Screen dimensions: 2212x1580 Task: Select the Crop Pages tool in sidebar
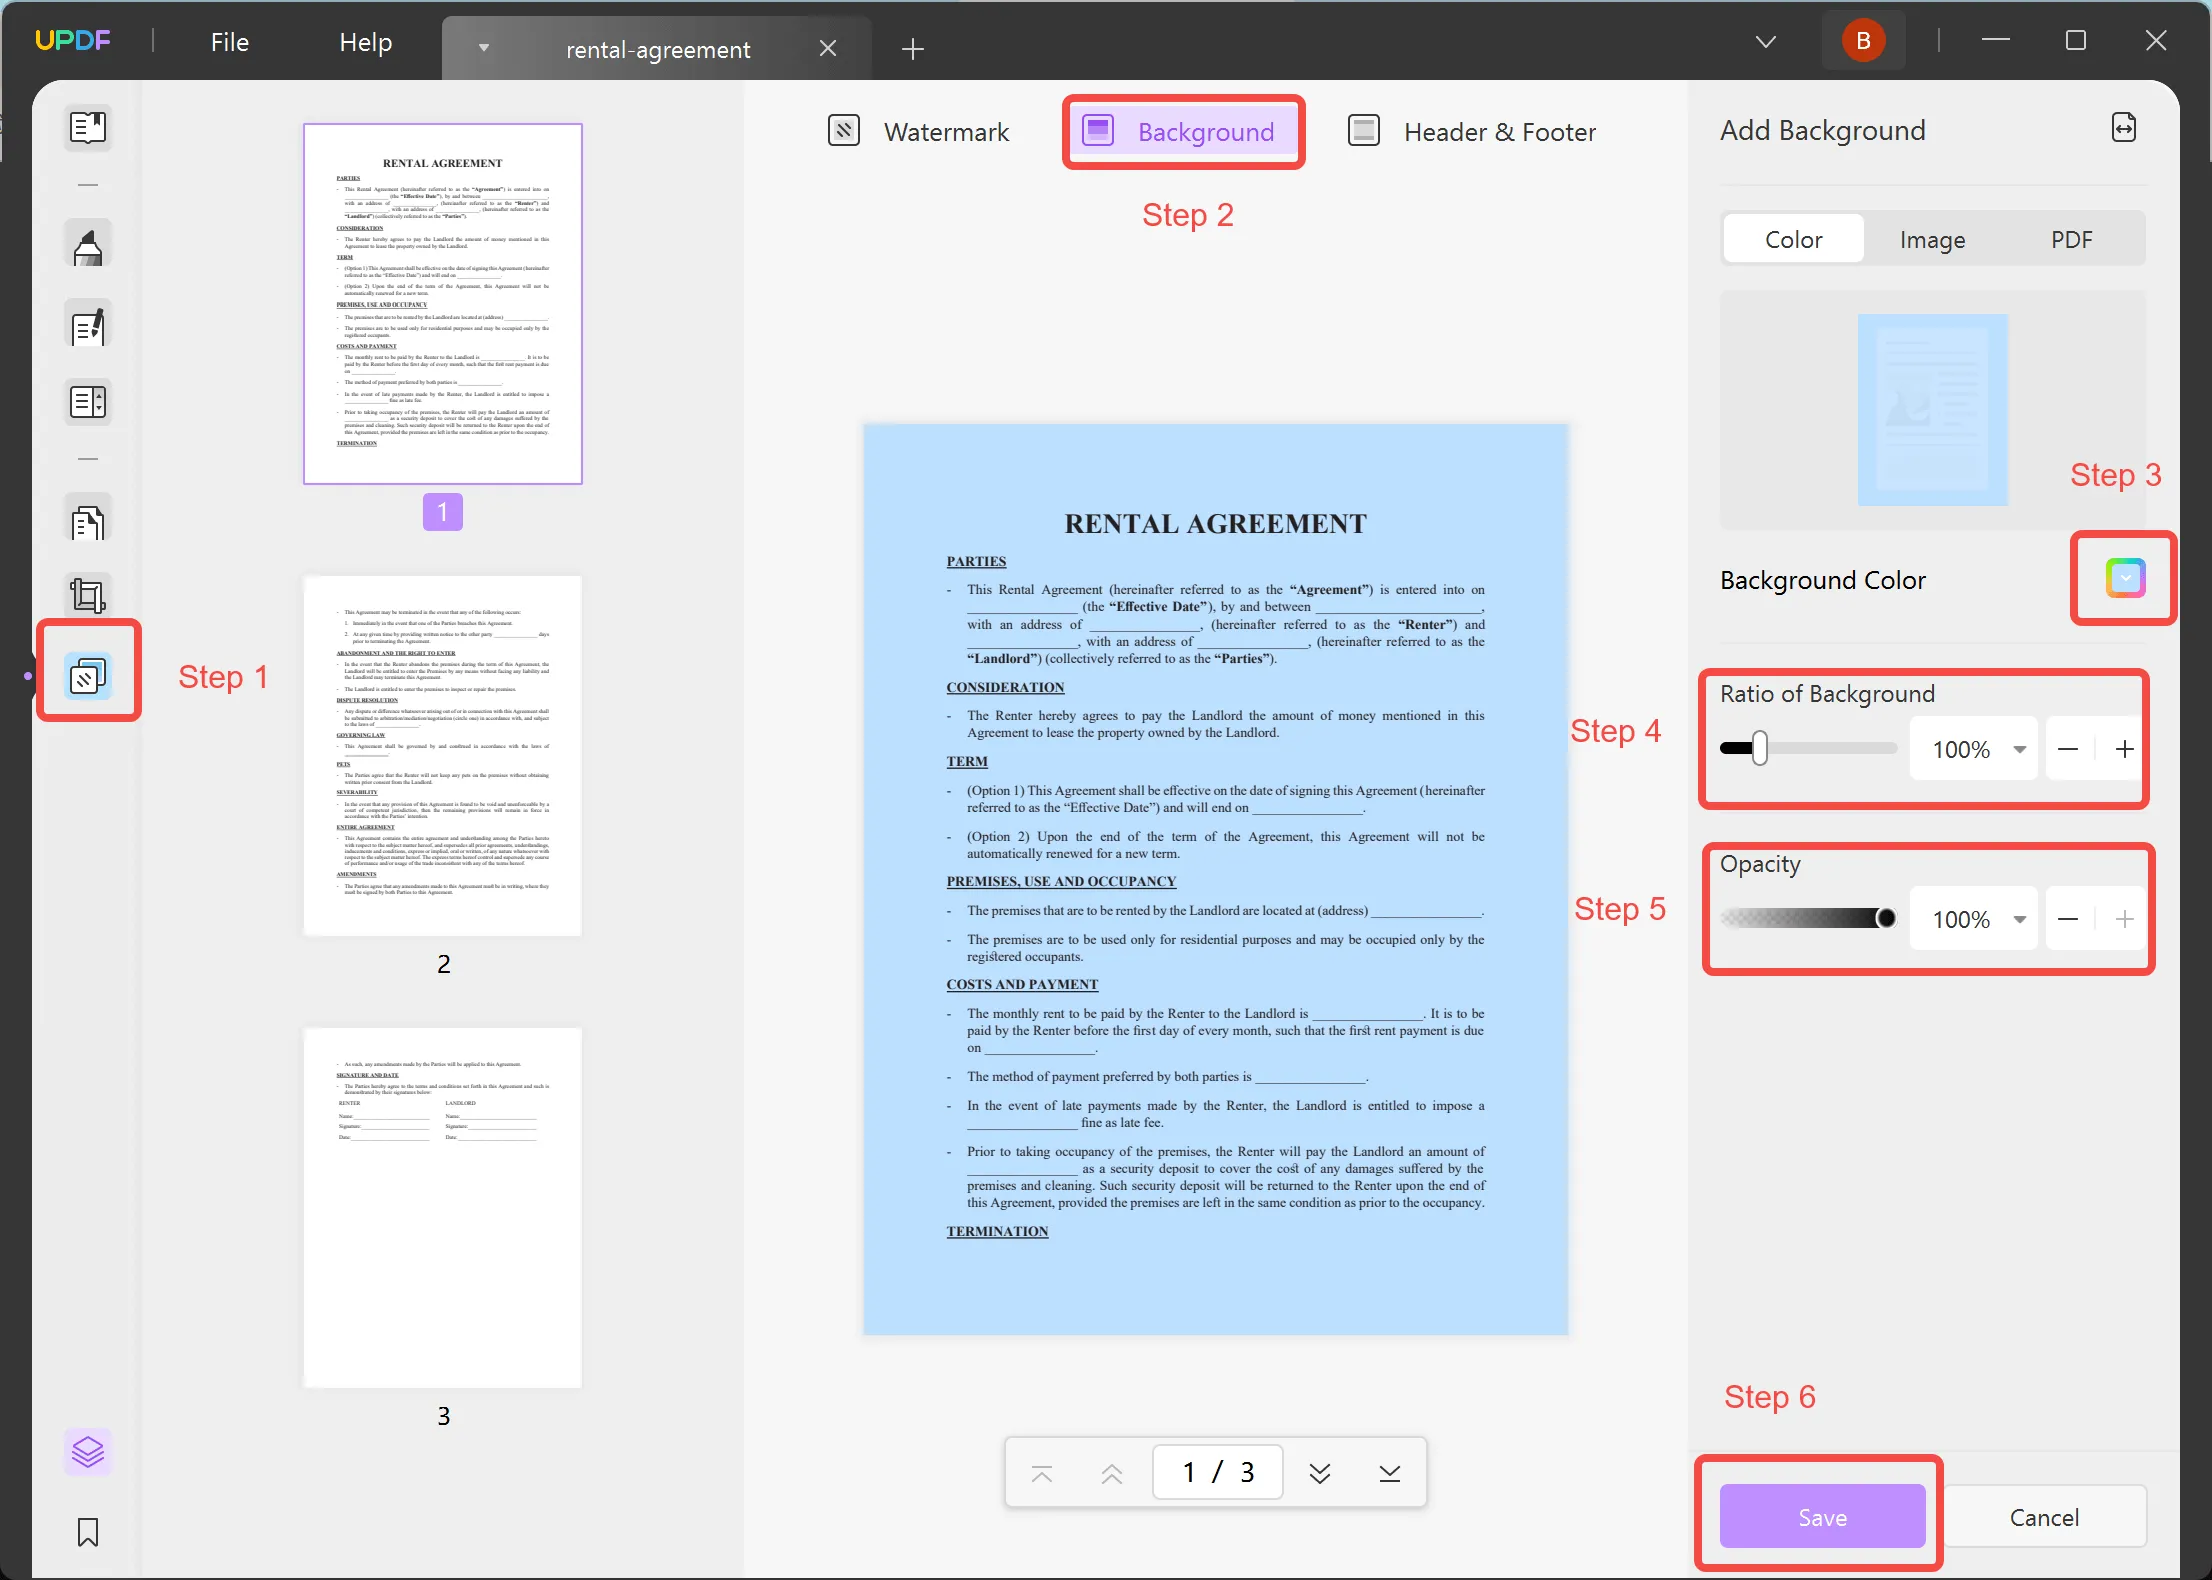[x=87, y=595]
